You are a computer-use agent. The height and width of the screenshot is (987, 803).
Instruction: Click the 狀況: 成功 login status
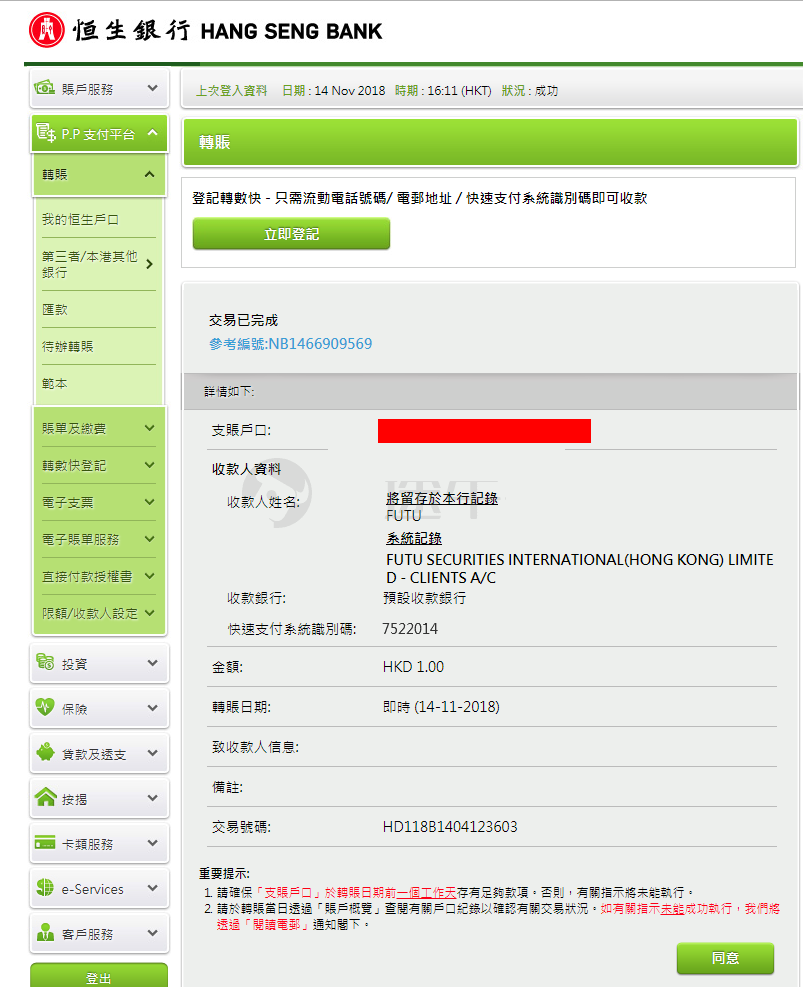530,91
